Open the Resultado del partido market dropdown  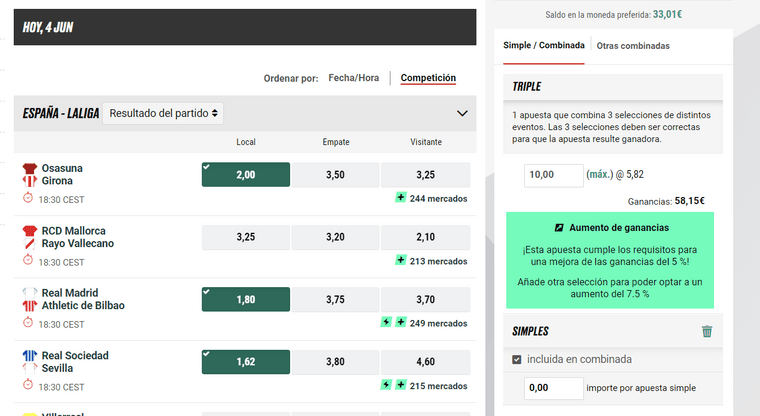(x=163, y=113)
